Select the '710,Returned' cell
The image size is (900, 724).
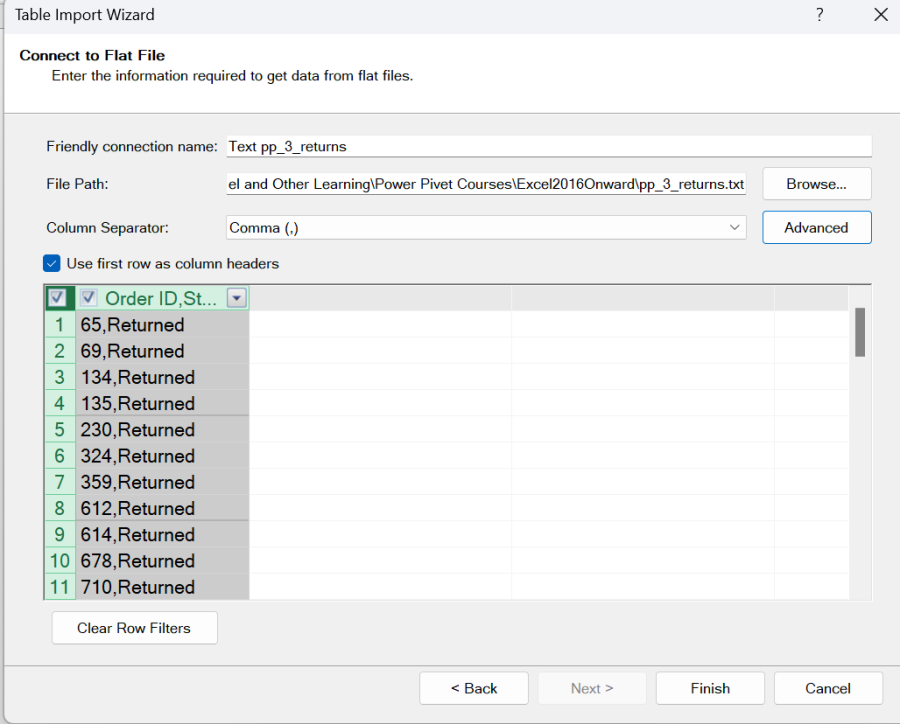point(162,587)
